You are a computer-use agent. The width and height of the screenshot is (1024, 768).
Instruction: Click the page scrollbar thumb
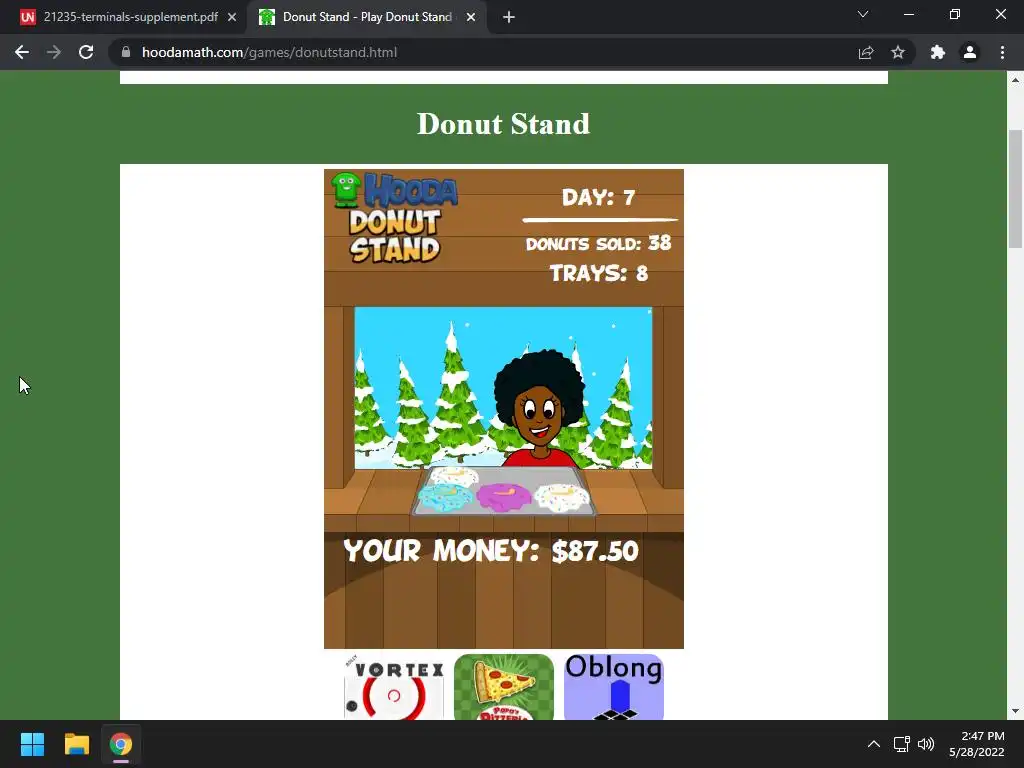(x=1015, y=189)
